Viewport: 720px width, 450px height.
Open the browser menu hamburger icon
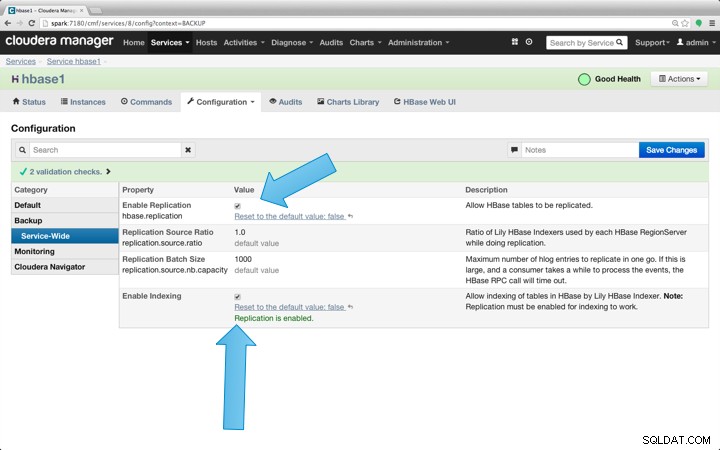pos(712,23)
